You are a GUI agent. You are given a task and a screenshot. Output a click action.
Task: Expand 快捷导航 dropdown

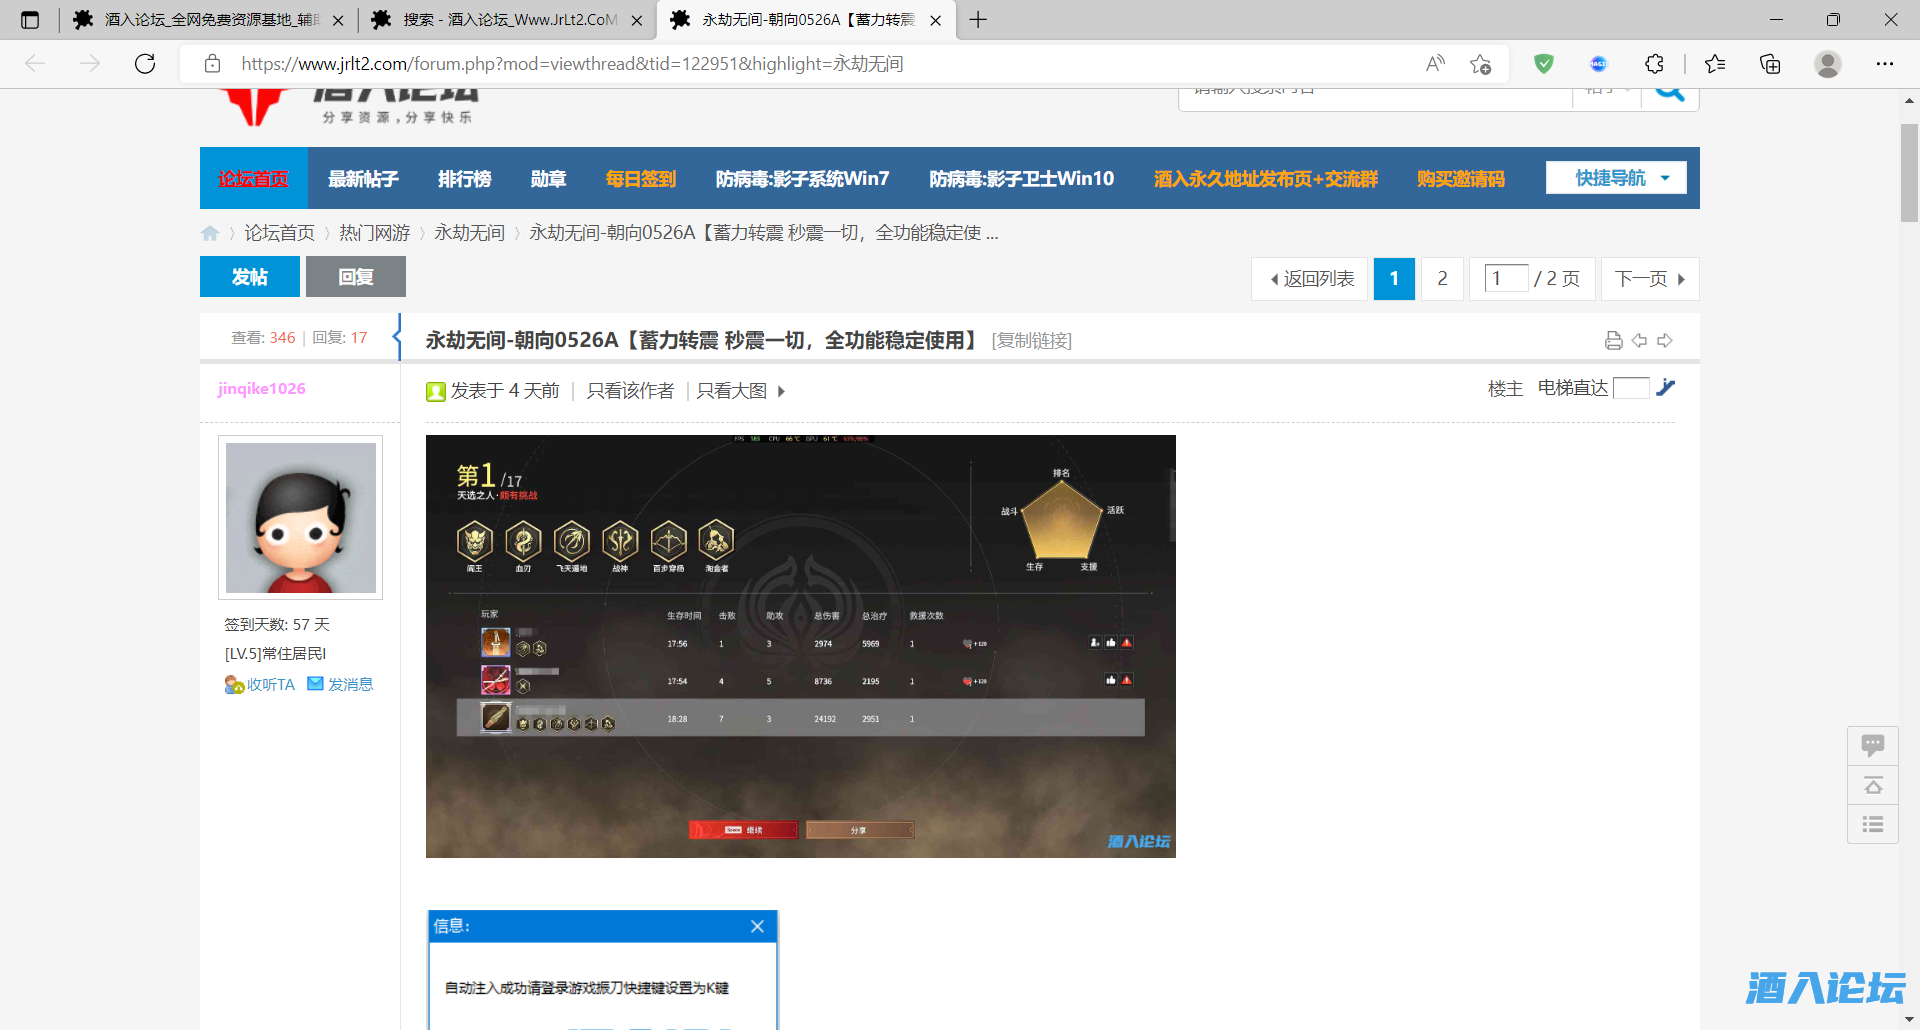1616,178
